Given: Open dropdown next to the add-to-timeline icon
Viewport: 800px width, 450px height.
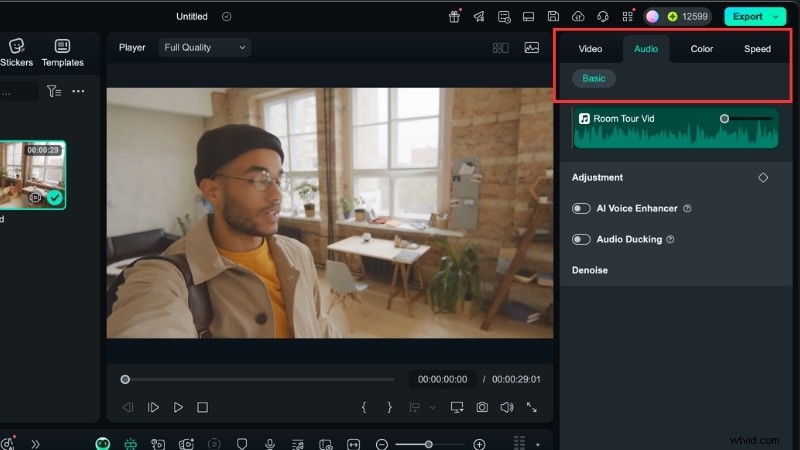Looking at the screenshot, I should [433, 407].
